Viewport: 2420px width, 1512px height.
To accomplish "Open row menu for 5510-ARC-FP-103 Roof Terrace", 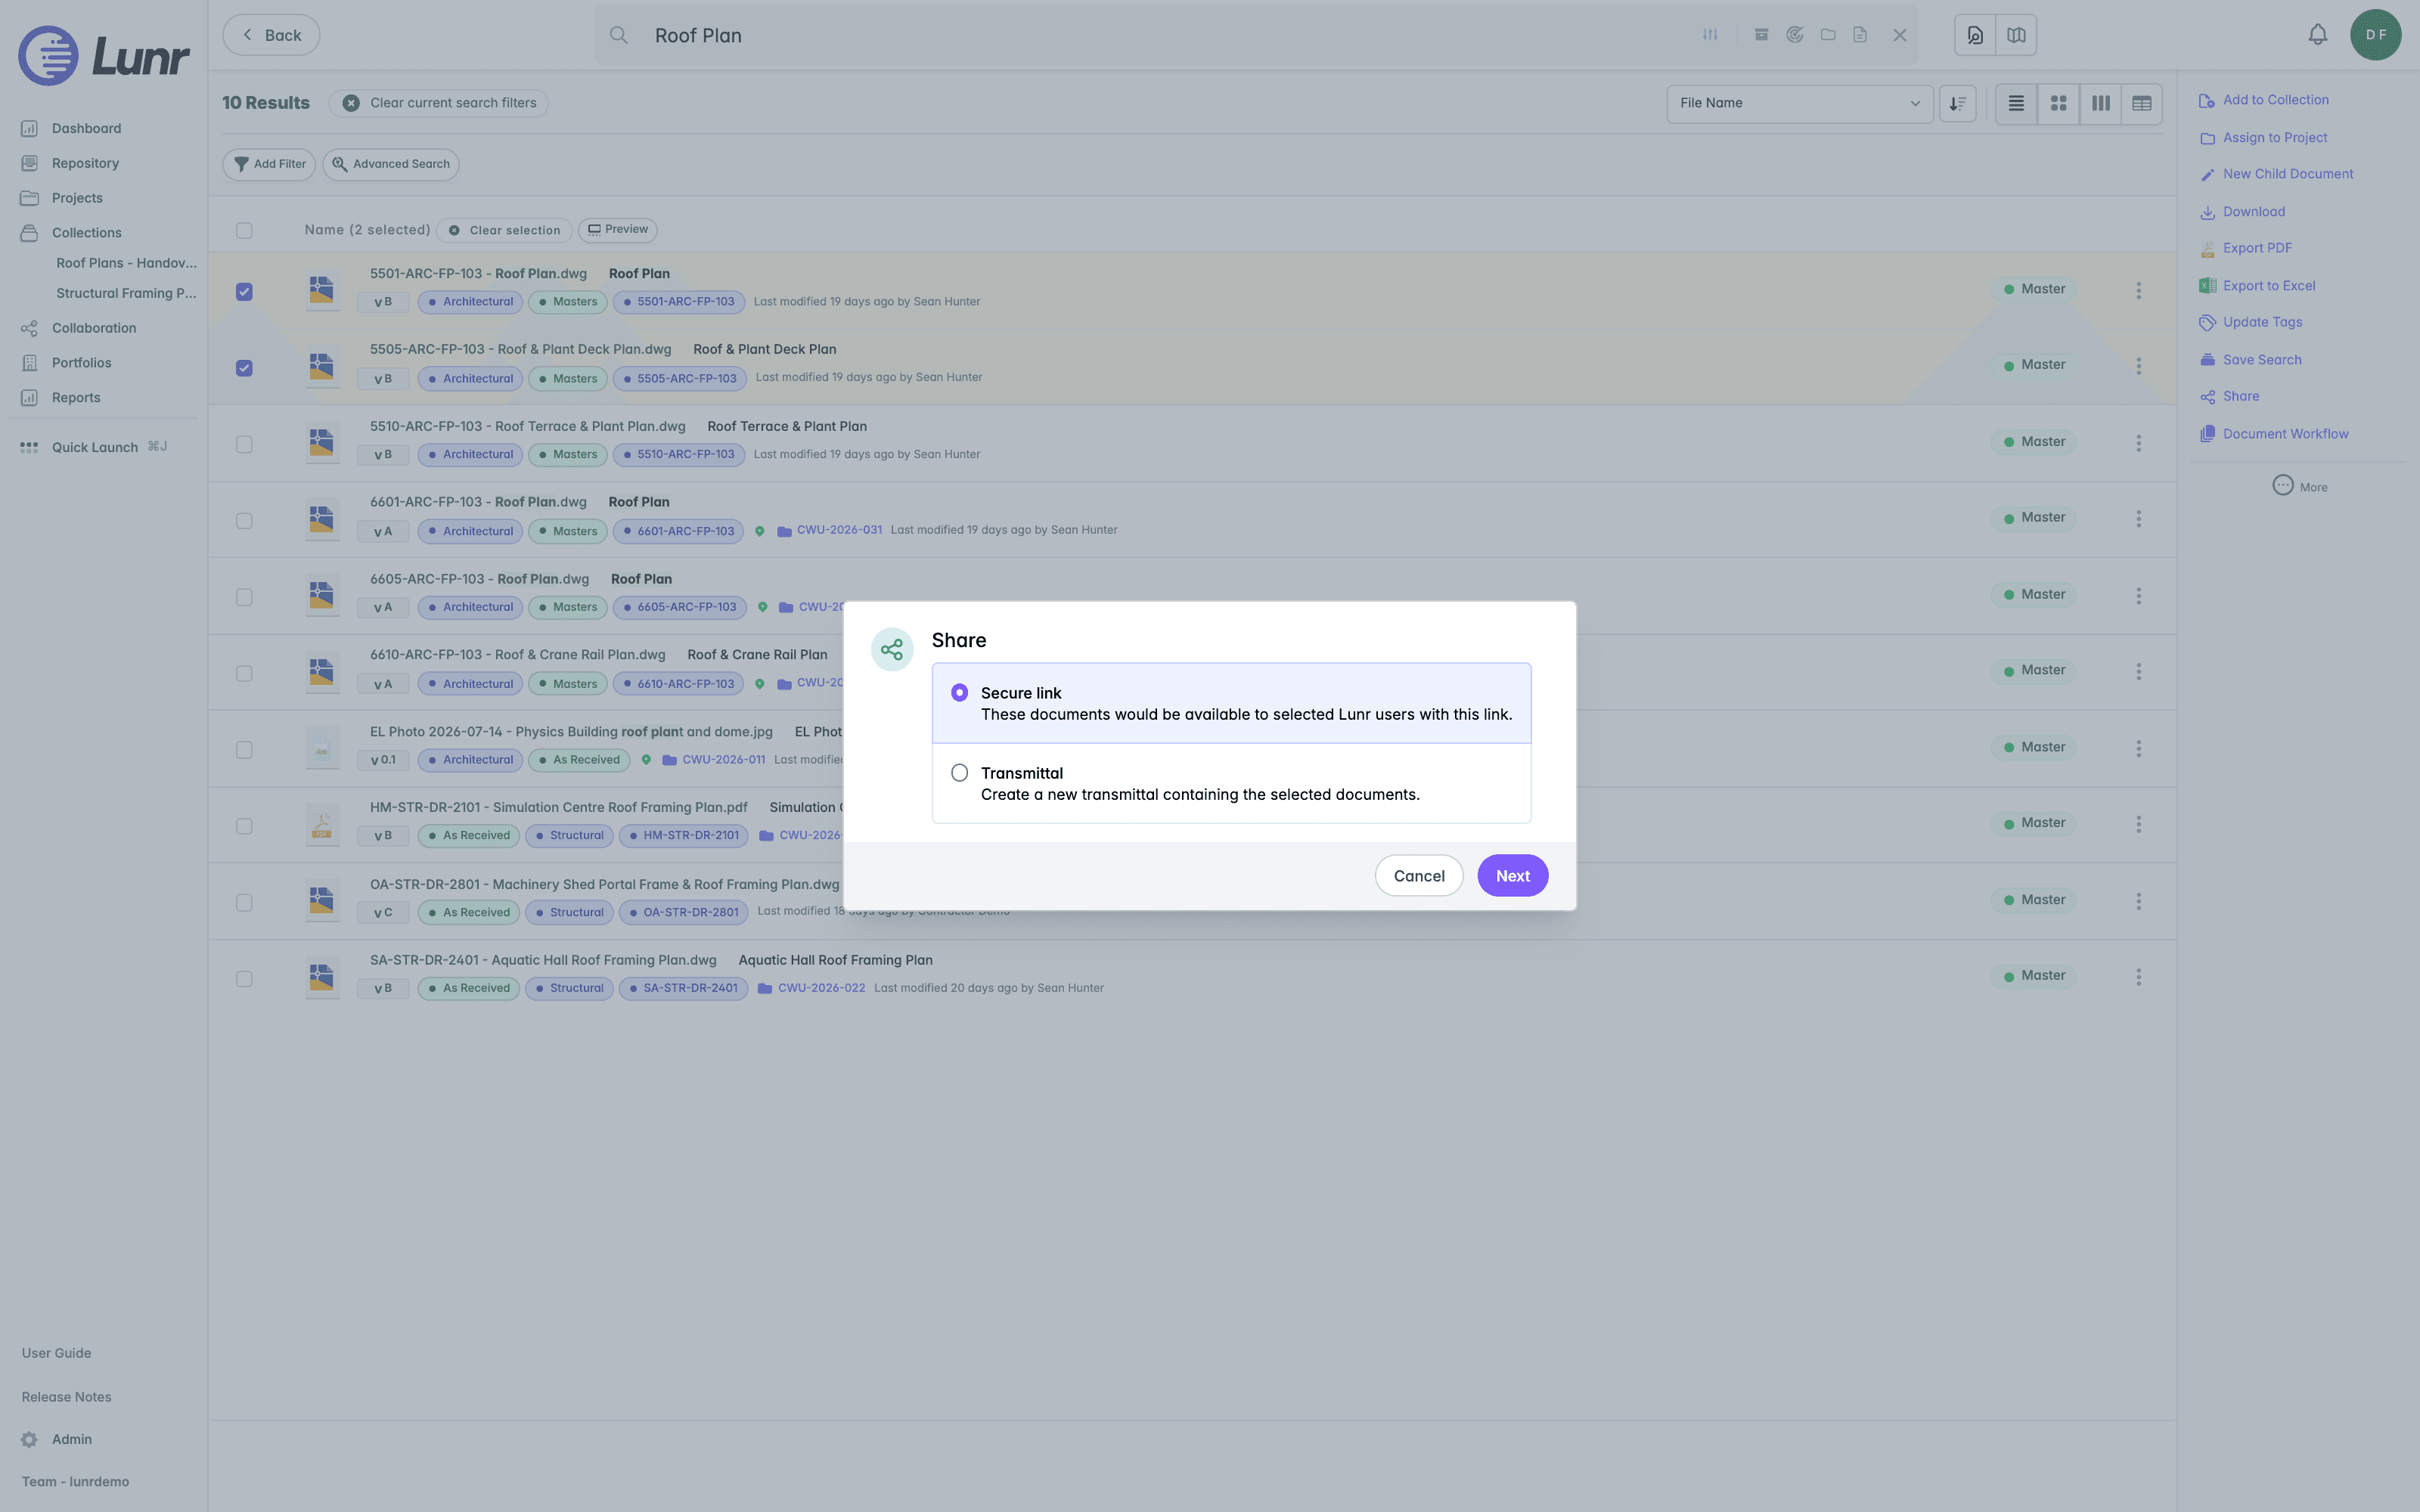I will click(2139, 443).
